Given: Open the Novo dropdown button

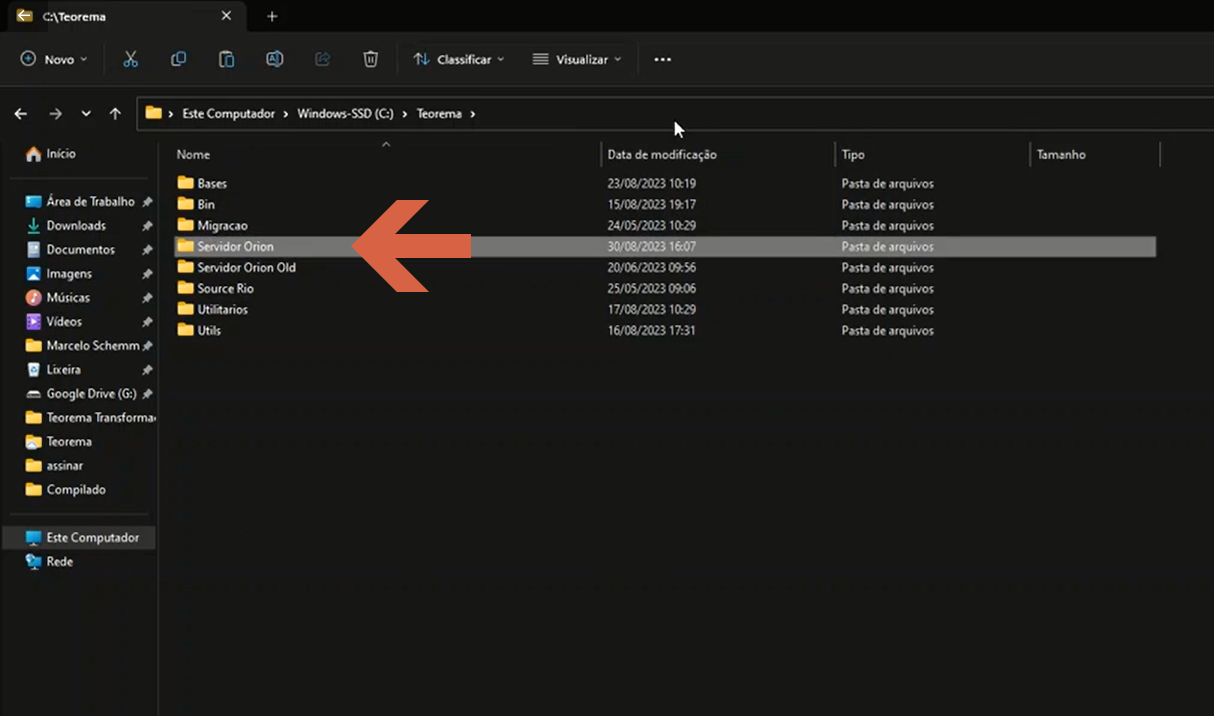Looking at the screenshot, I should pyautogui.click(x=54, y=59).
